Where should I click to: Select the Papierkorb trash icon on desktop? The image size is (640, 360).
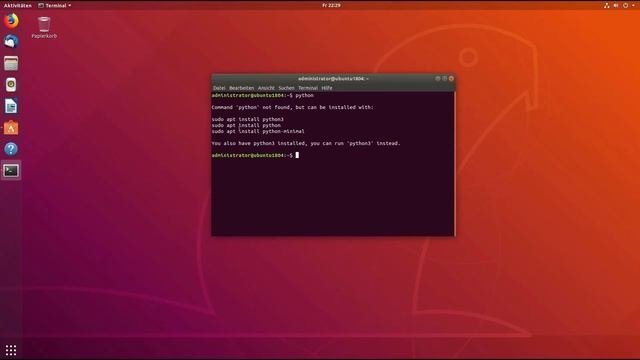44,27
